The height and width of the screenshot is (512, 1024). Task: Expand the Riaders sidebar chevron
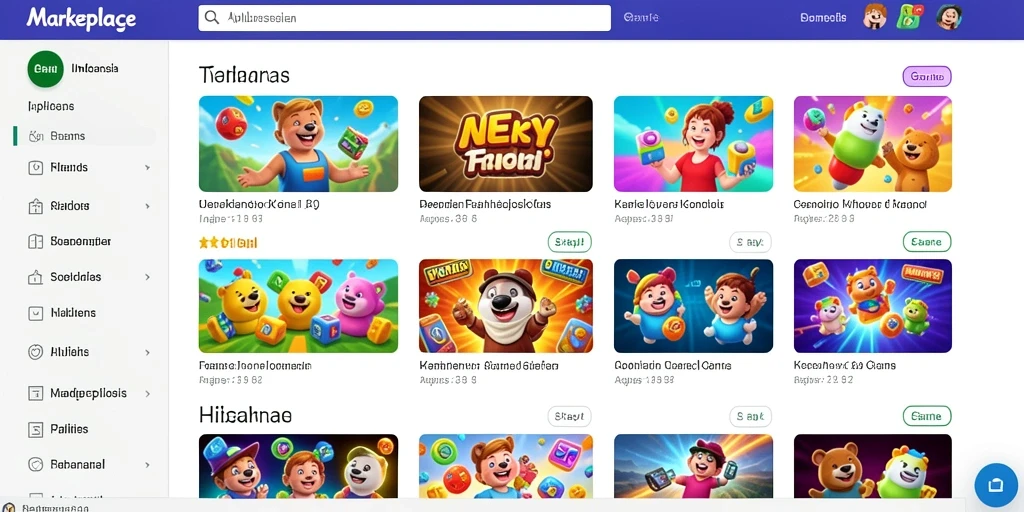click(x=148, y=206)
